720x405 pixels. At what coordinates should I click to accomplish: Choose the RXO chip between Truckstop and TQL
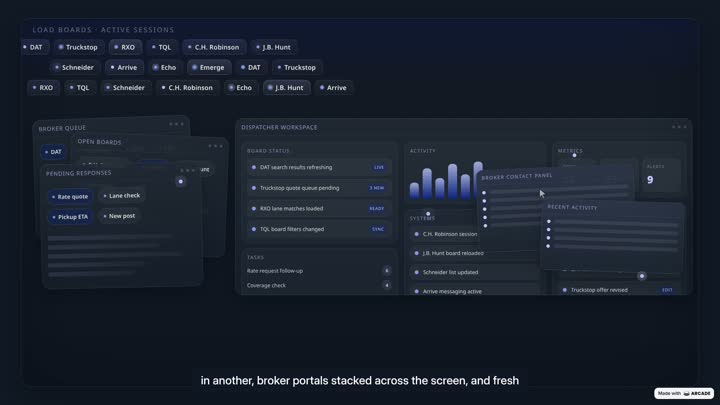click(125, 47)
